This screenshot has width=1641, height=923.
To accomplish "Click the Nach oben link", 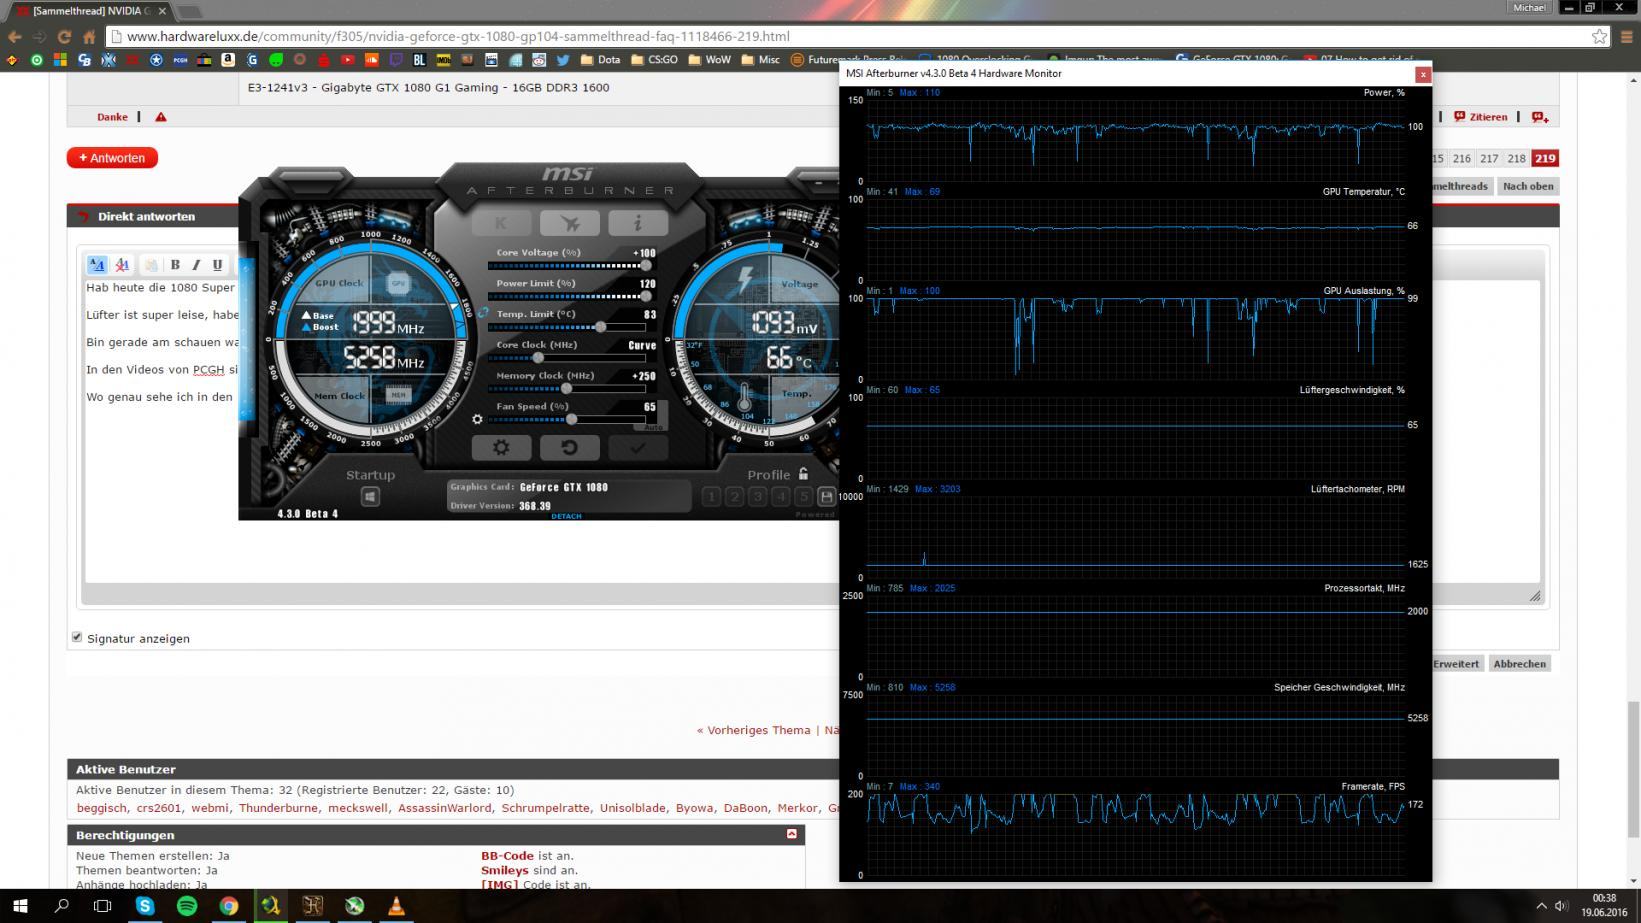I will tap(1528, 186).
